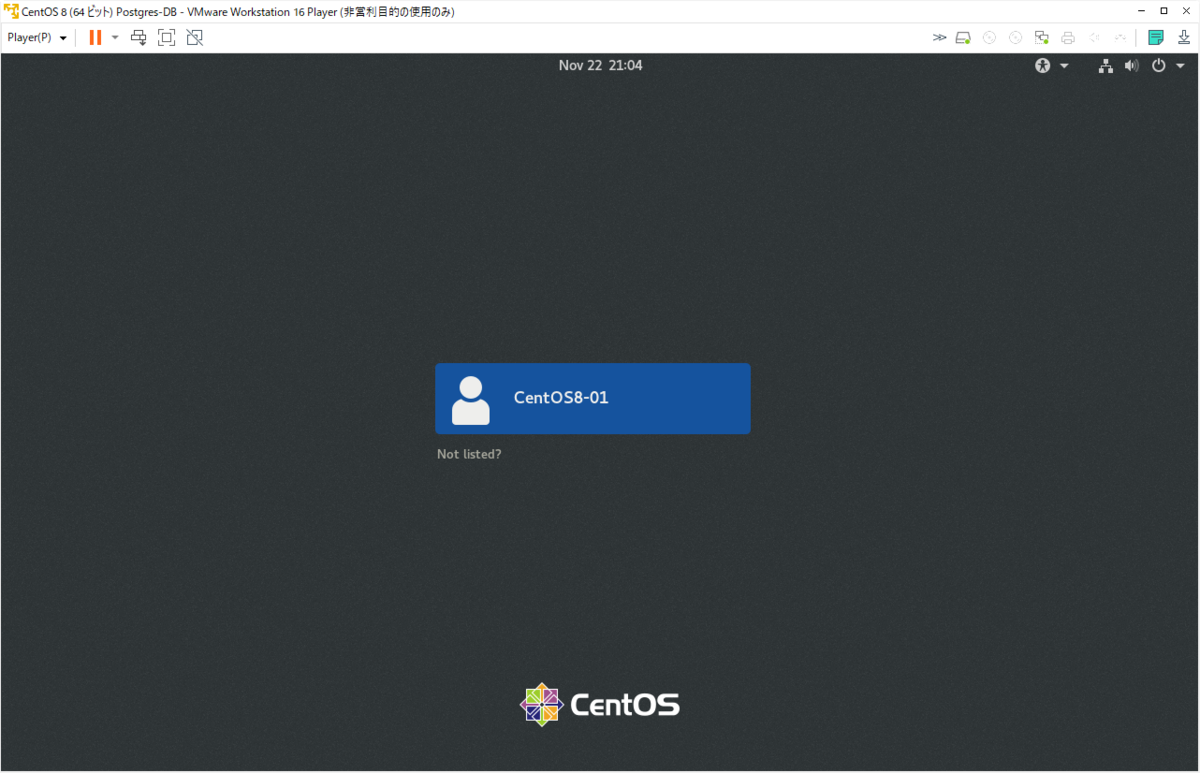Screen dimensions: 1200x773
Task: Show more devices with the double chevron
Action: [939, 38]
